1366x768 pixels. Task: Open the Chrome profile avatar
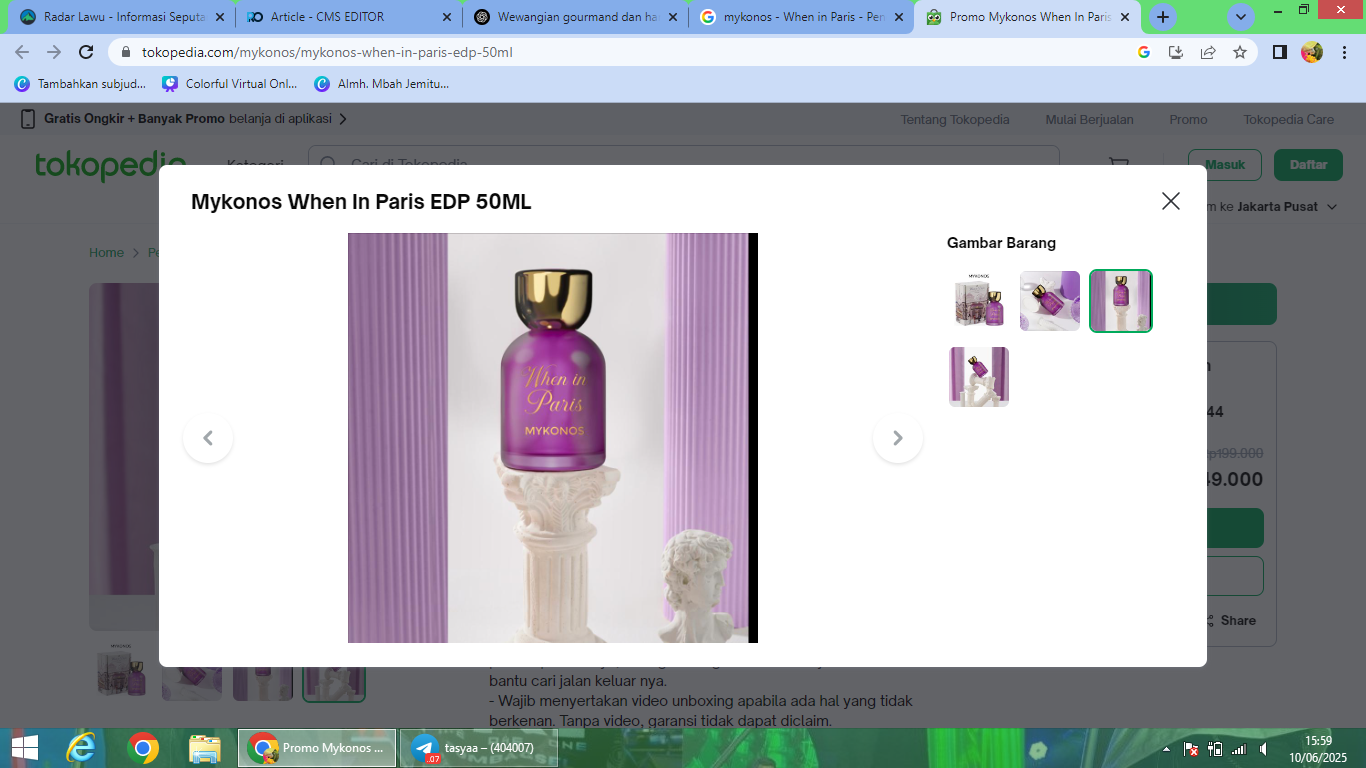1312,52
